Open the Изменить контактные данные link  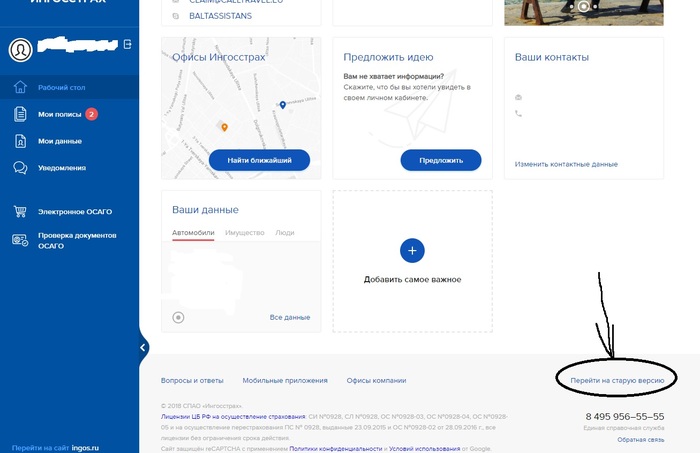(566, 163)
